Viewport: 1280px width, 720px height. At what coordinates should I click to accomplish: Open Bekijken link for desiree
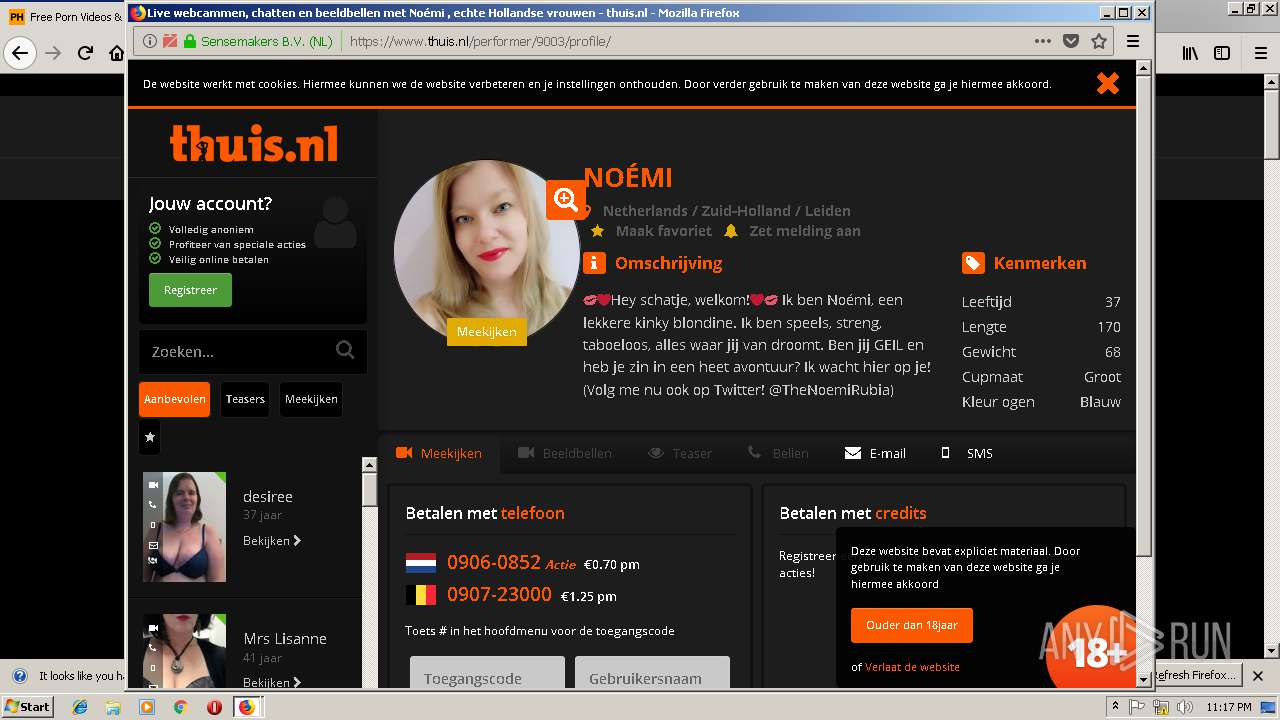click(x=271, y=541)
